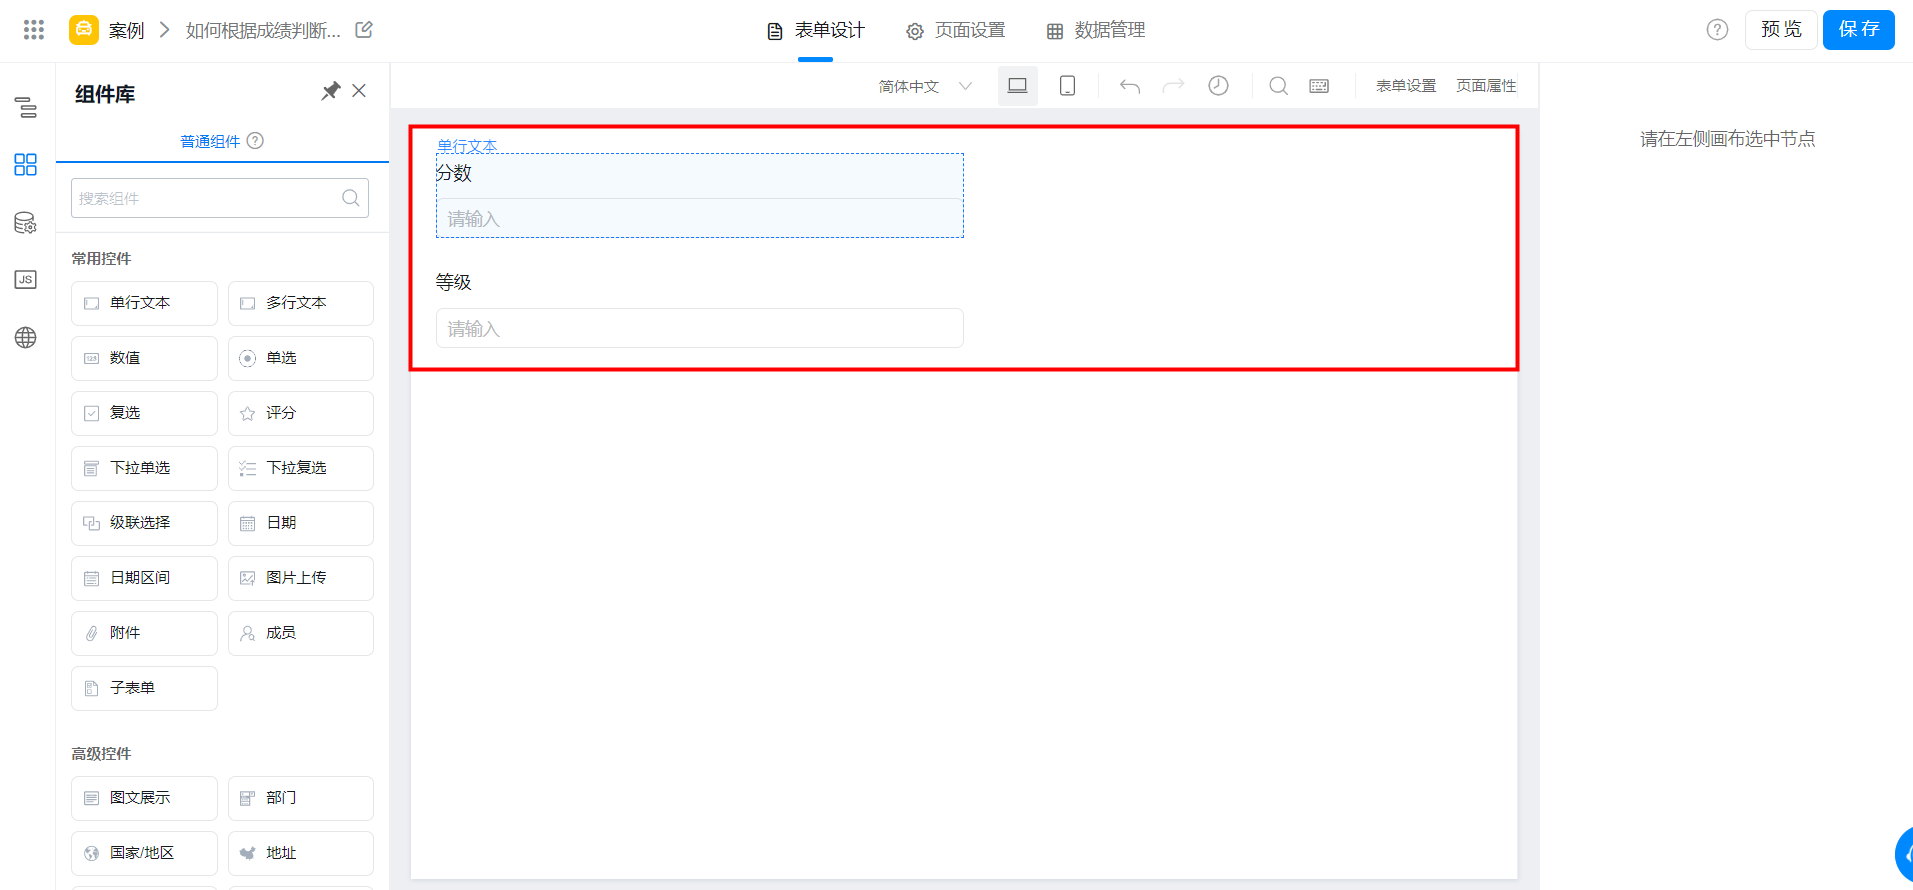Select the 分数 input field on canvas
The width and height of the screenshot is (1913, 890).
[700, 218]
